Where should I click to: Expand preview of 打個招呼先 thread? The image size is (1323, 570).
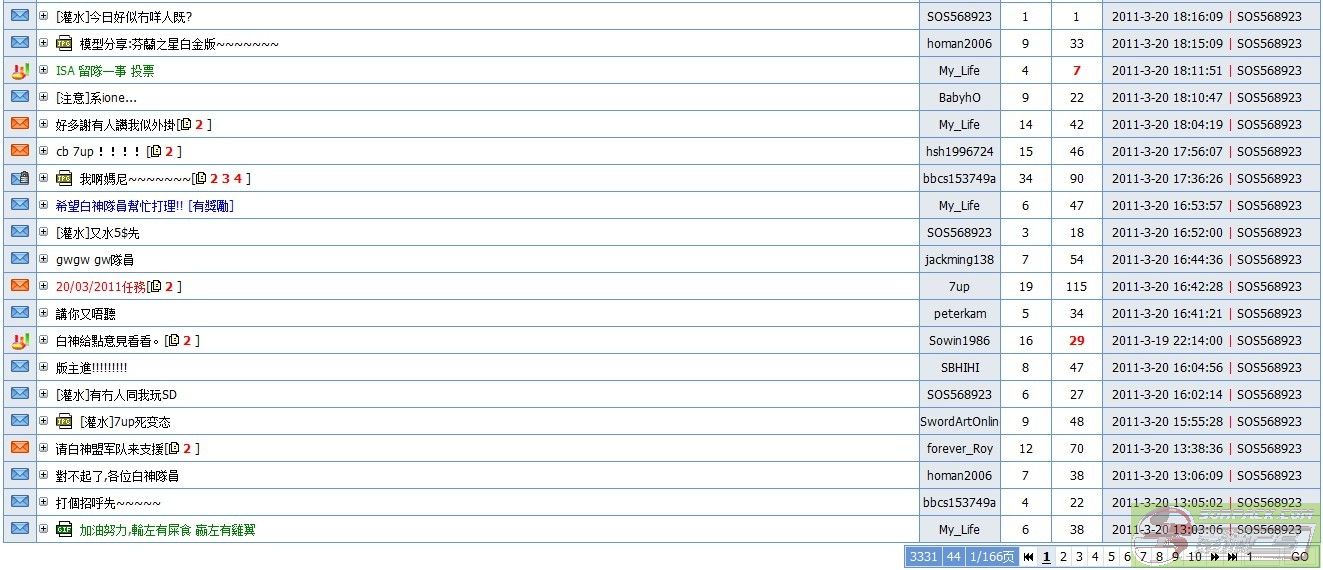click(43, 502)
